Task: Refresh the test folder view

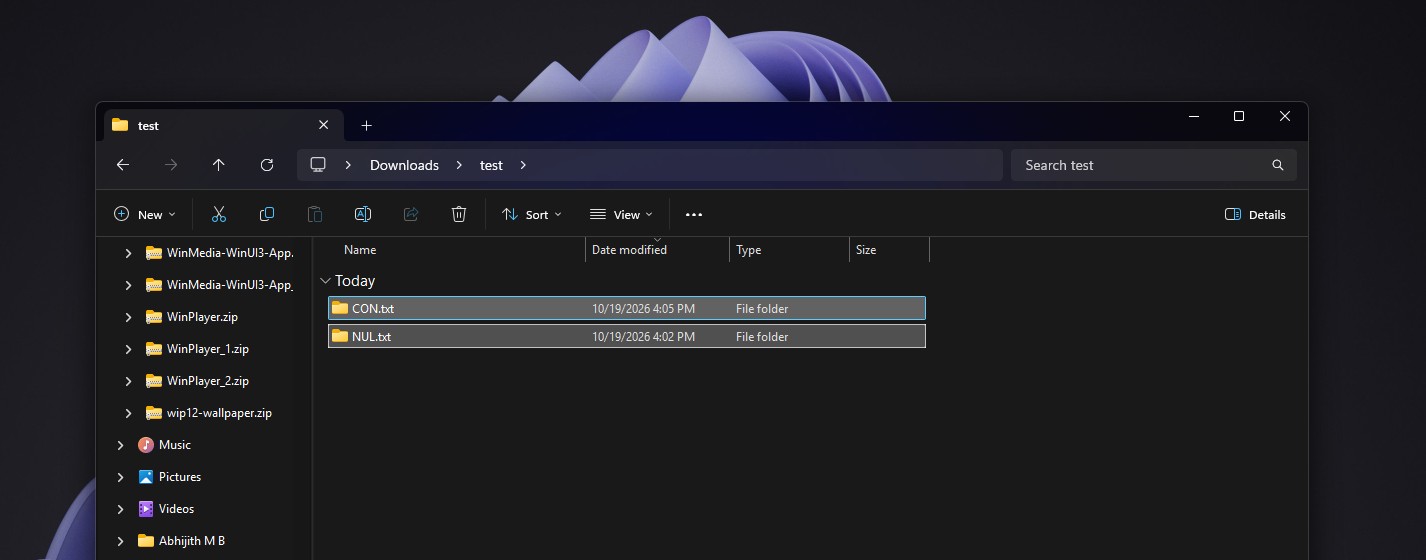Action: click(x=267, y=165)
